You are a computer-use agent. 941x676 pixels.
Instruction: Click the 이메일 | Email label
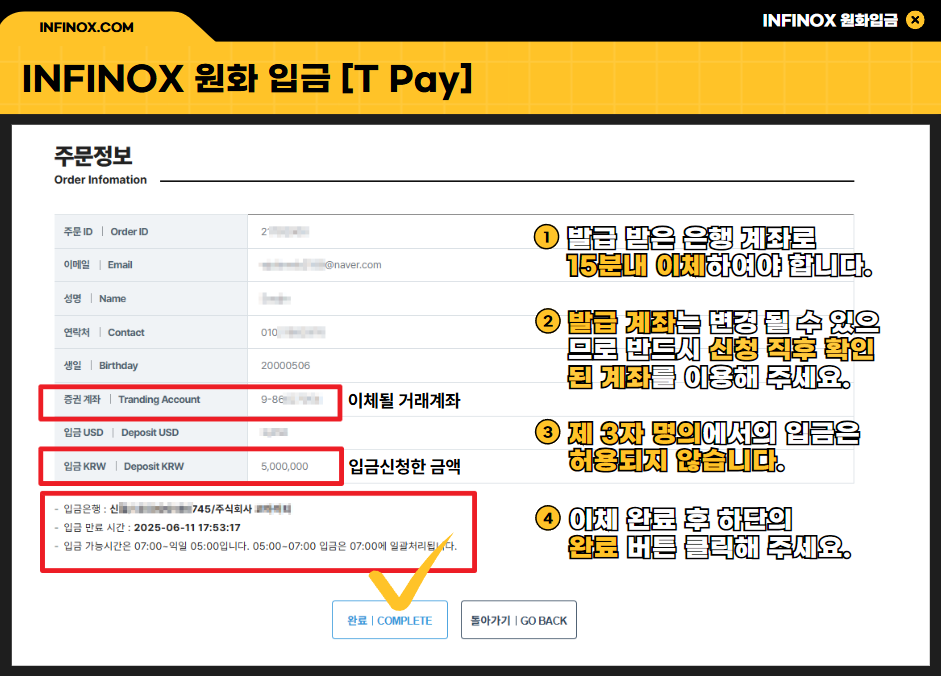(x=98, y=265)
